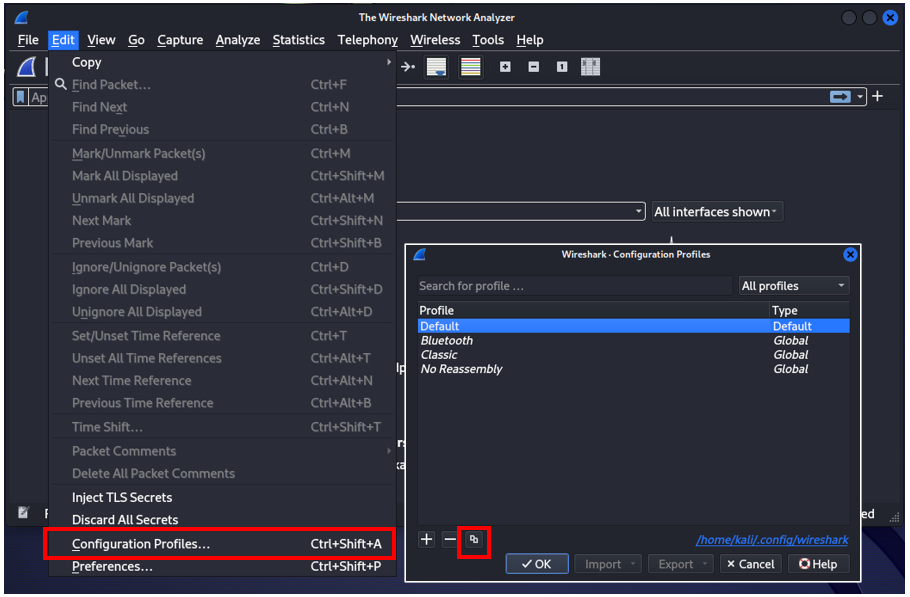The height and width of the screenshot is (597, 910).
Task: Open Preferences from Edit menu
Action: pos(223,566)
